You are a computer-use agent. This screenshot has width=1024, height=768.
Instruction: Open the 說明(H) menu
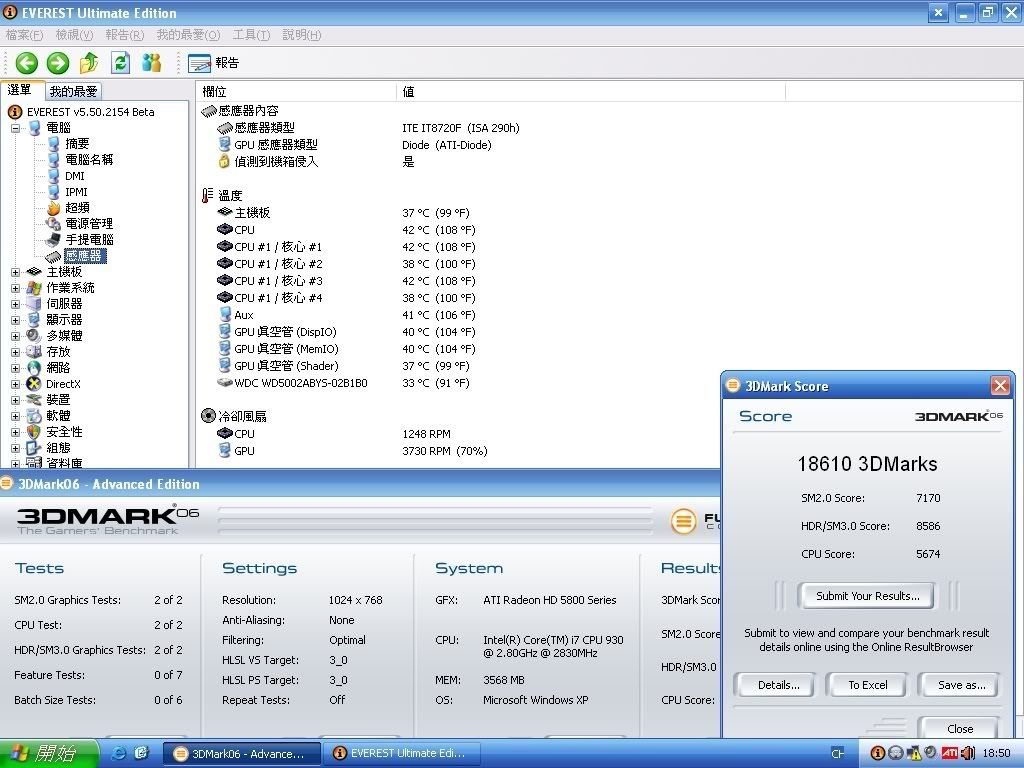pyautogui.click(x=302, y=35)
